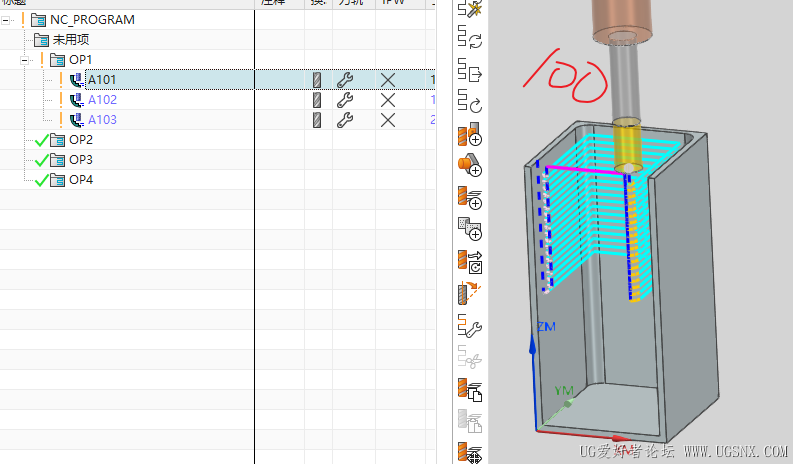Click the blue ZM axis label
The height and width of the screenshot is (464, 793).
tap(546, 327)
